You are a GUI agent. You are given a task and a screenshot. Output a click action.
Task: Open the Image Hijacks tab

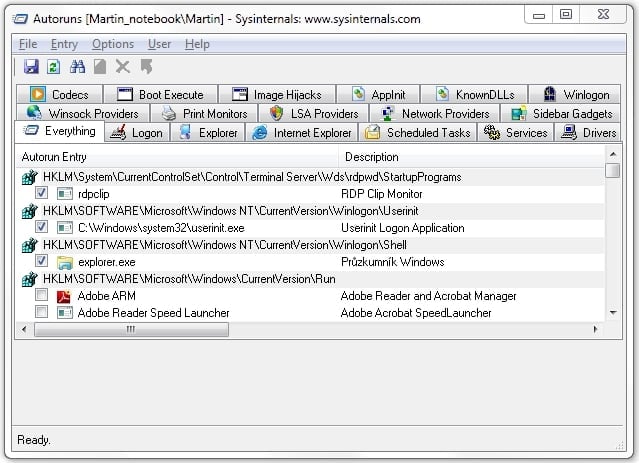tap(277, 94)
